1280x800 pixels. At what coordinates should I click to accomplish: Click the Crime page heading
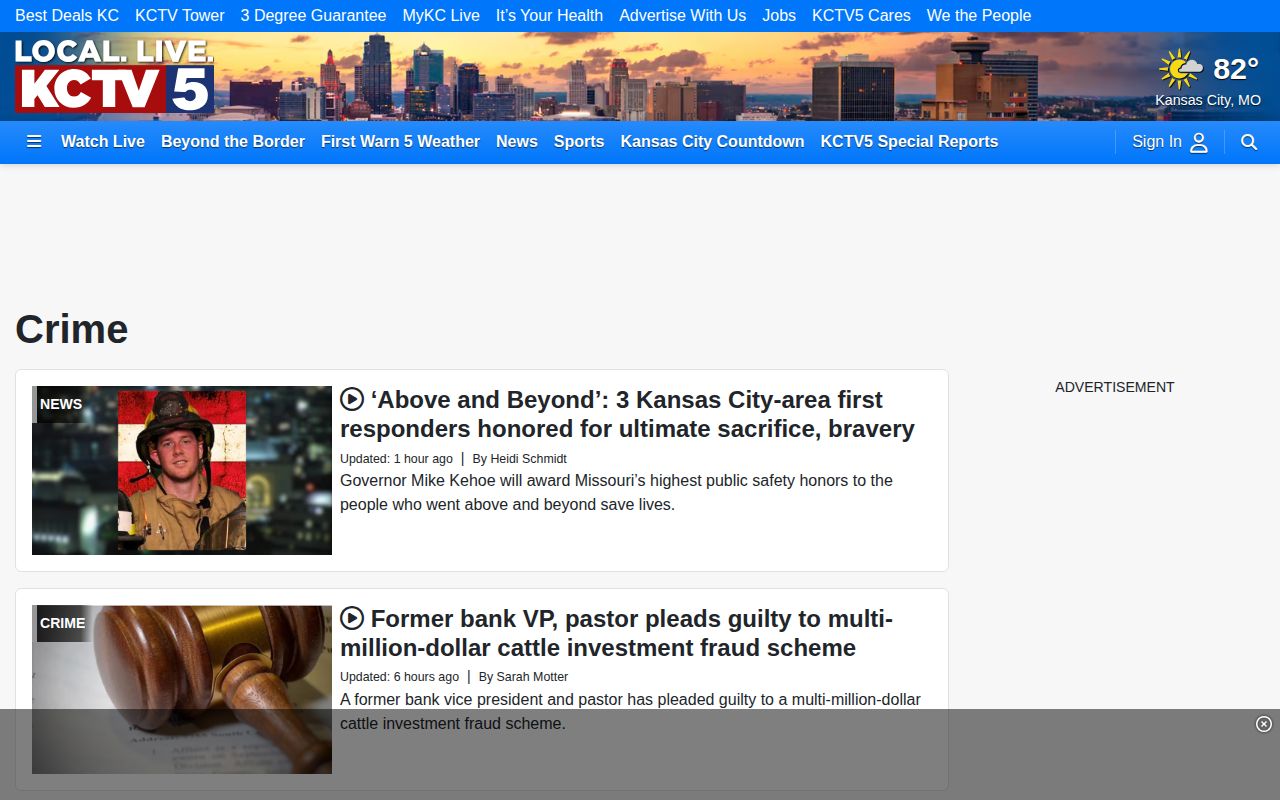(72, 329)
